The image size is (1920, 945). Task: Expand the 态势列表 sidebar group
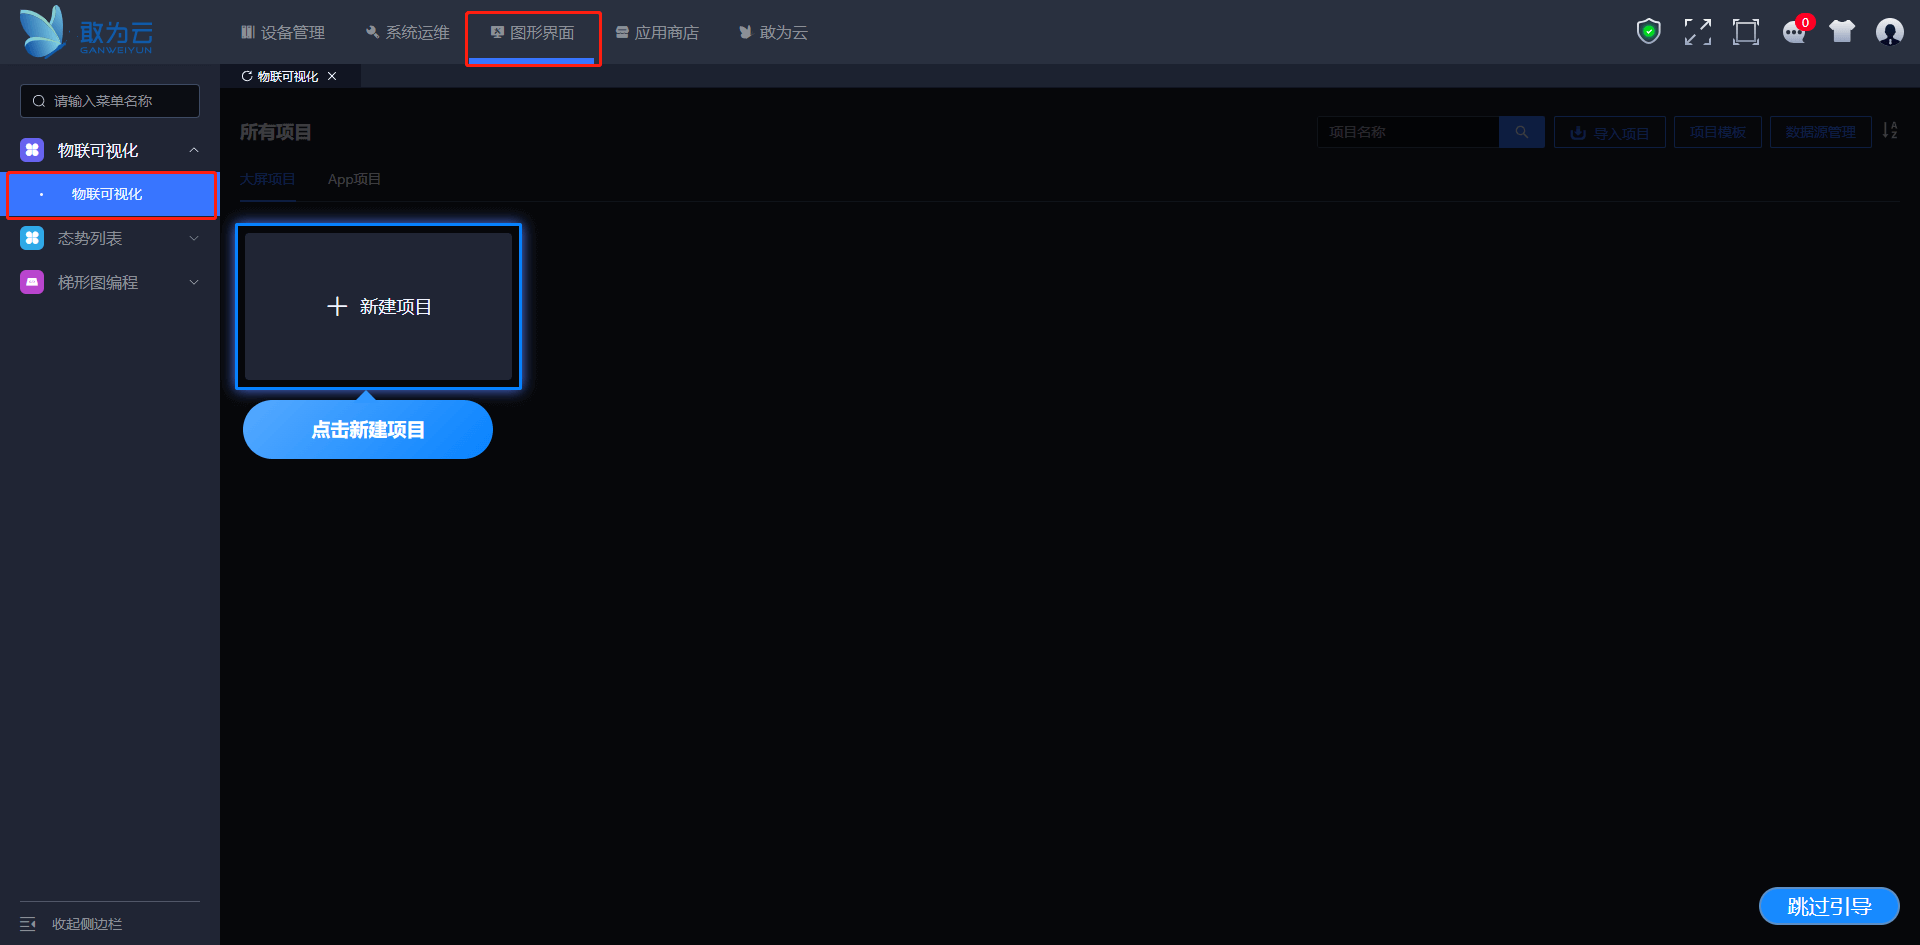tap(194, 238)
